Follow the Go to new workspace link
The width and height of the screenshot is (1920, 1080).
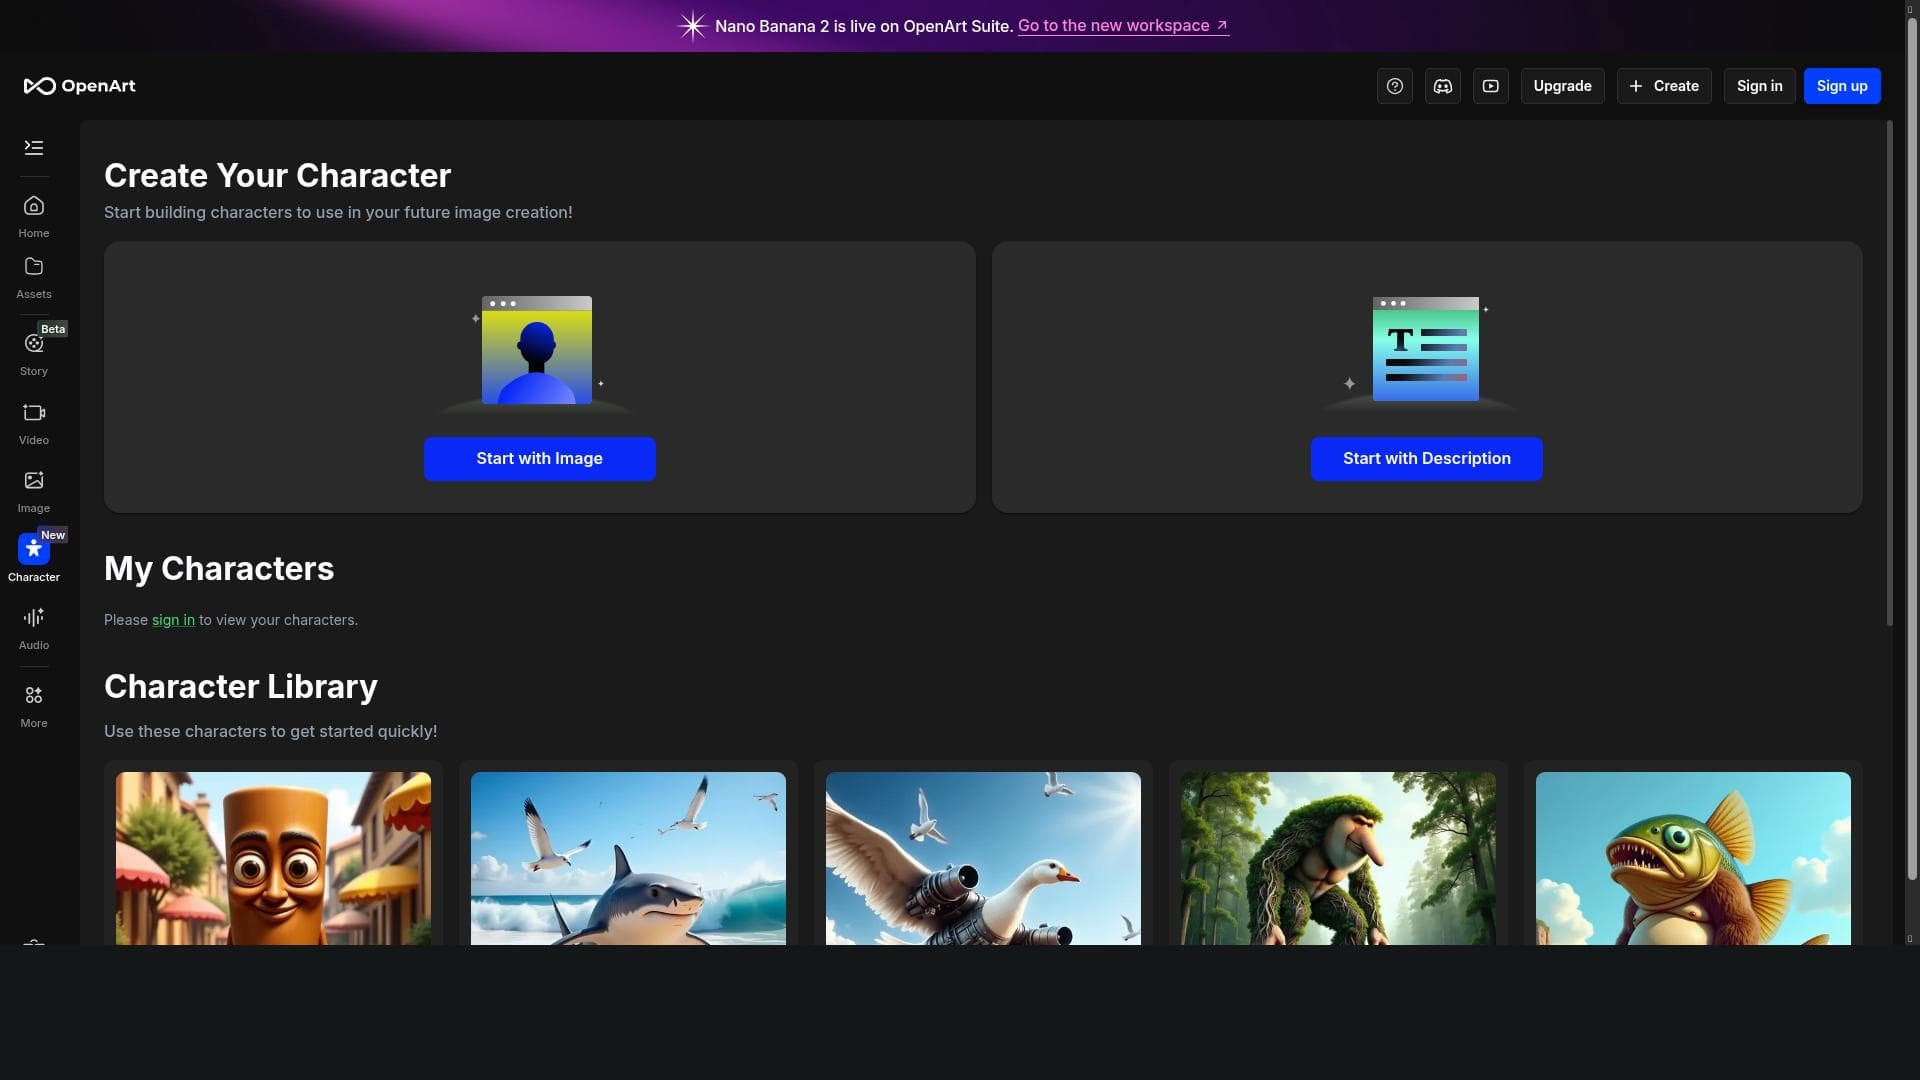(1122, 26)
